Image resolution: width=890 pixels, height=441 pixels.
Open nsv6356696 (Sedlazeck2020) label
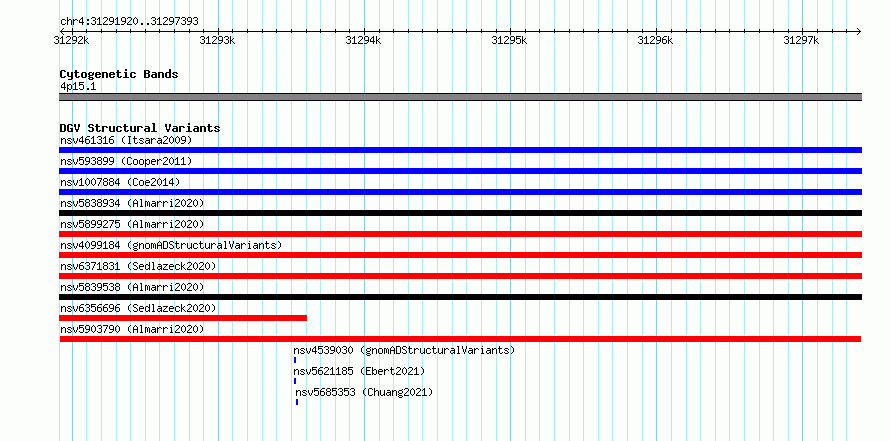(x=138, y=308)
